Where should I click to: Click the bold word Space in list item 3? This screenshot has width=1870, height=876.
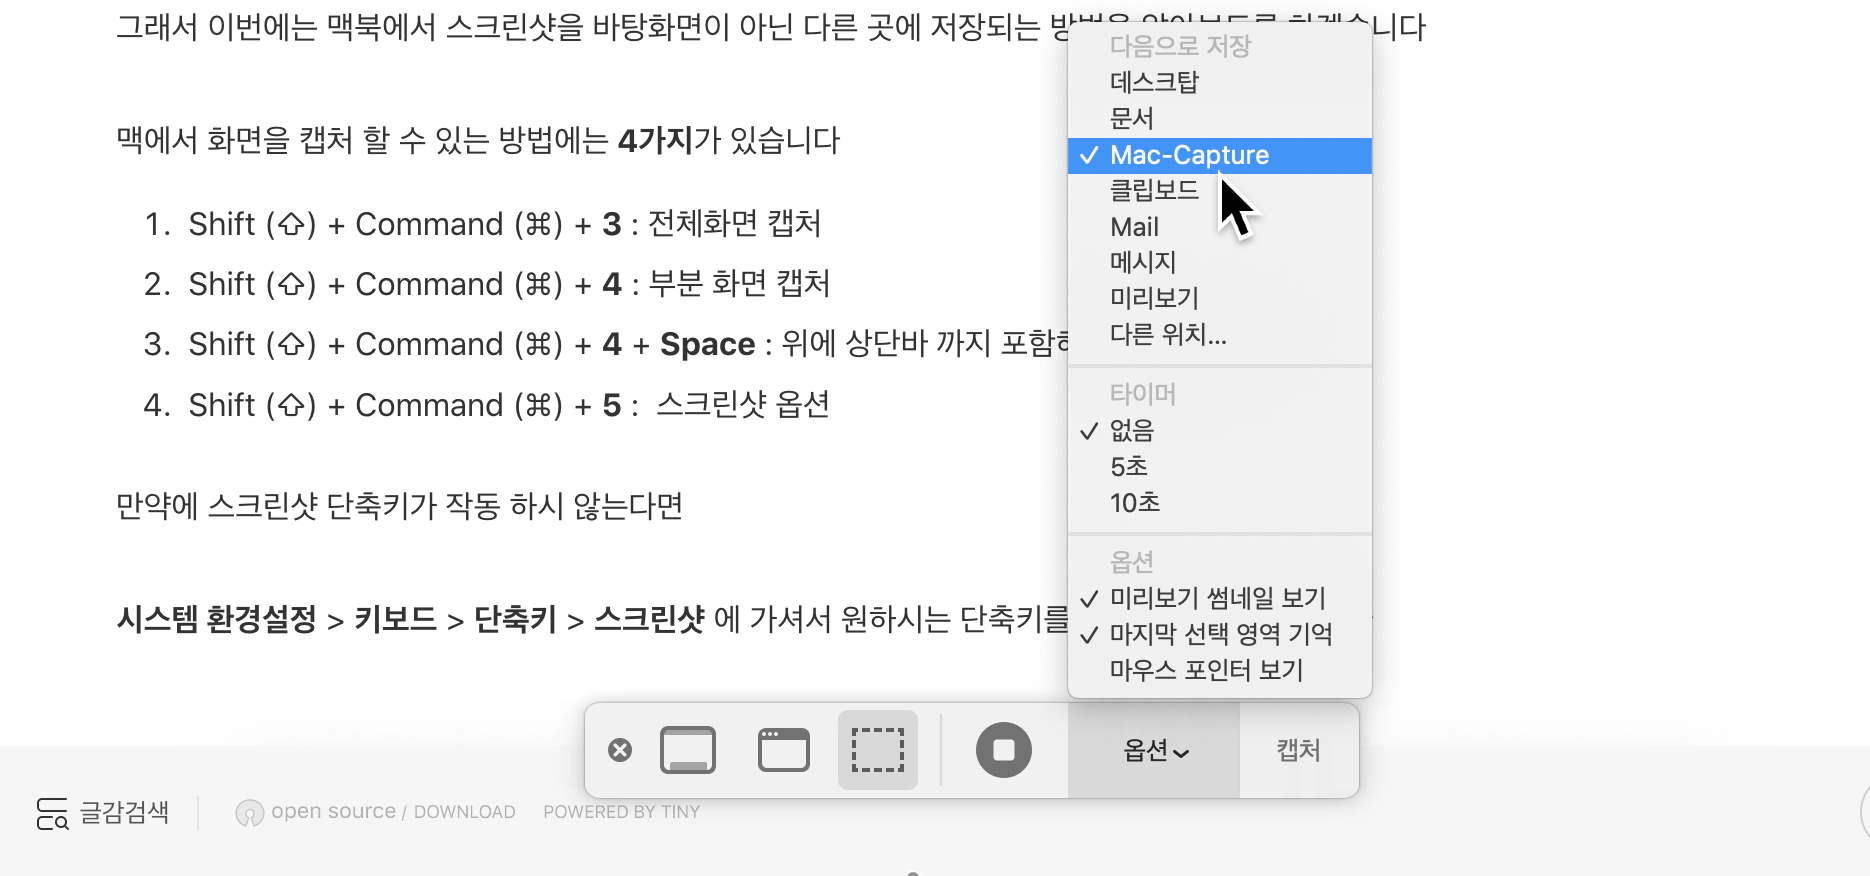(708, 345)
